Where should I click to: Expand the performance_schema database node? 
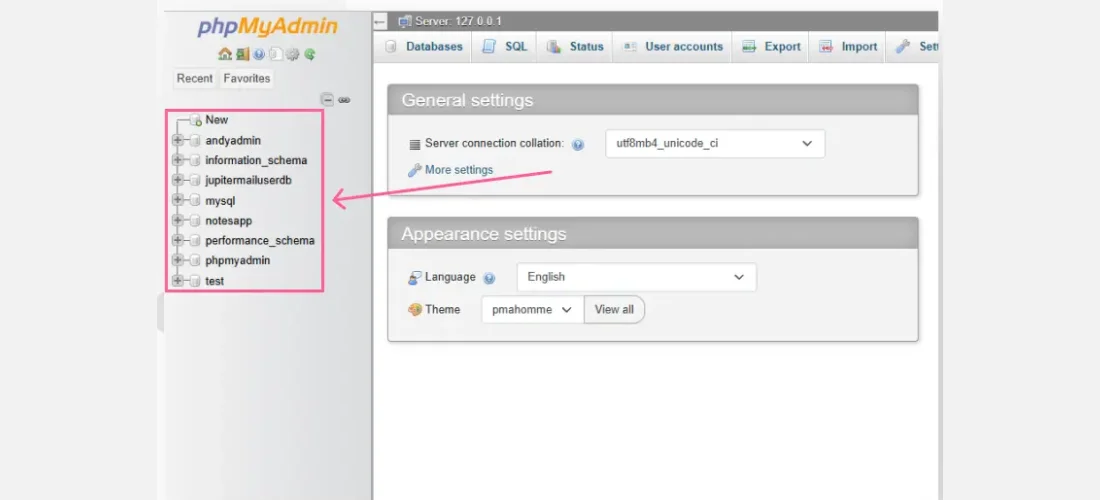click(177, 241)
